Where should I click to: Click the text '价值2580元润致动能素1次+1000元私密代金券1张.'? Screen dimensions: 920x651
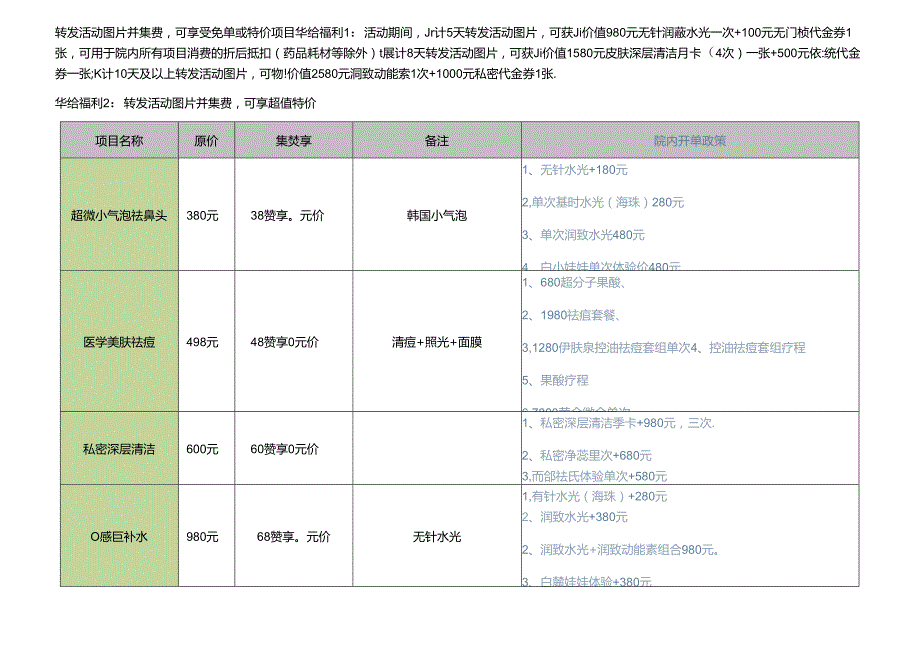tap(422, 74)
